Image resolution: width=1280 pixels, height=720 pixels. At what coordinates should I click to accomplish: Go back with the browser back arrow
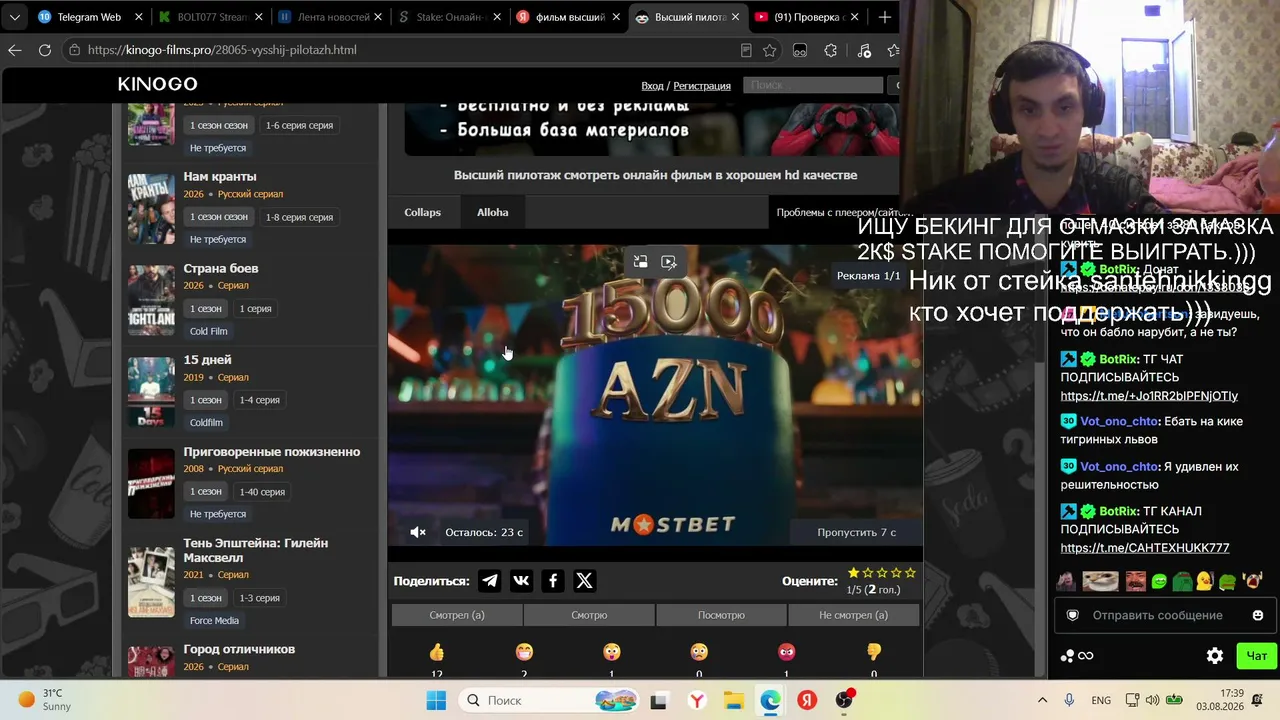coord(15,50)
